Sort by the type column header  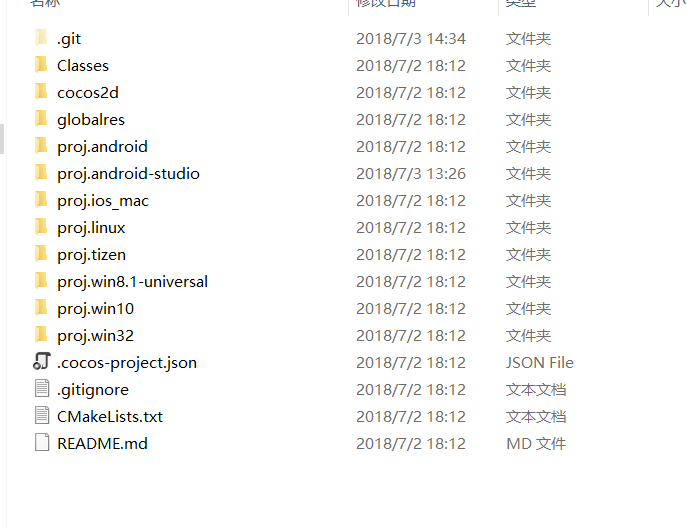pyautogui.click(x=521, y=3)
